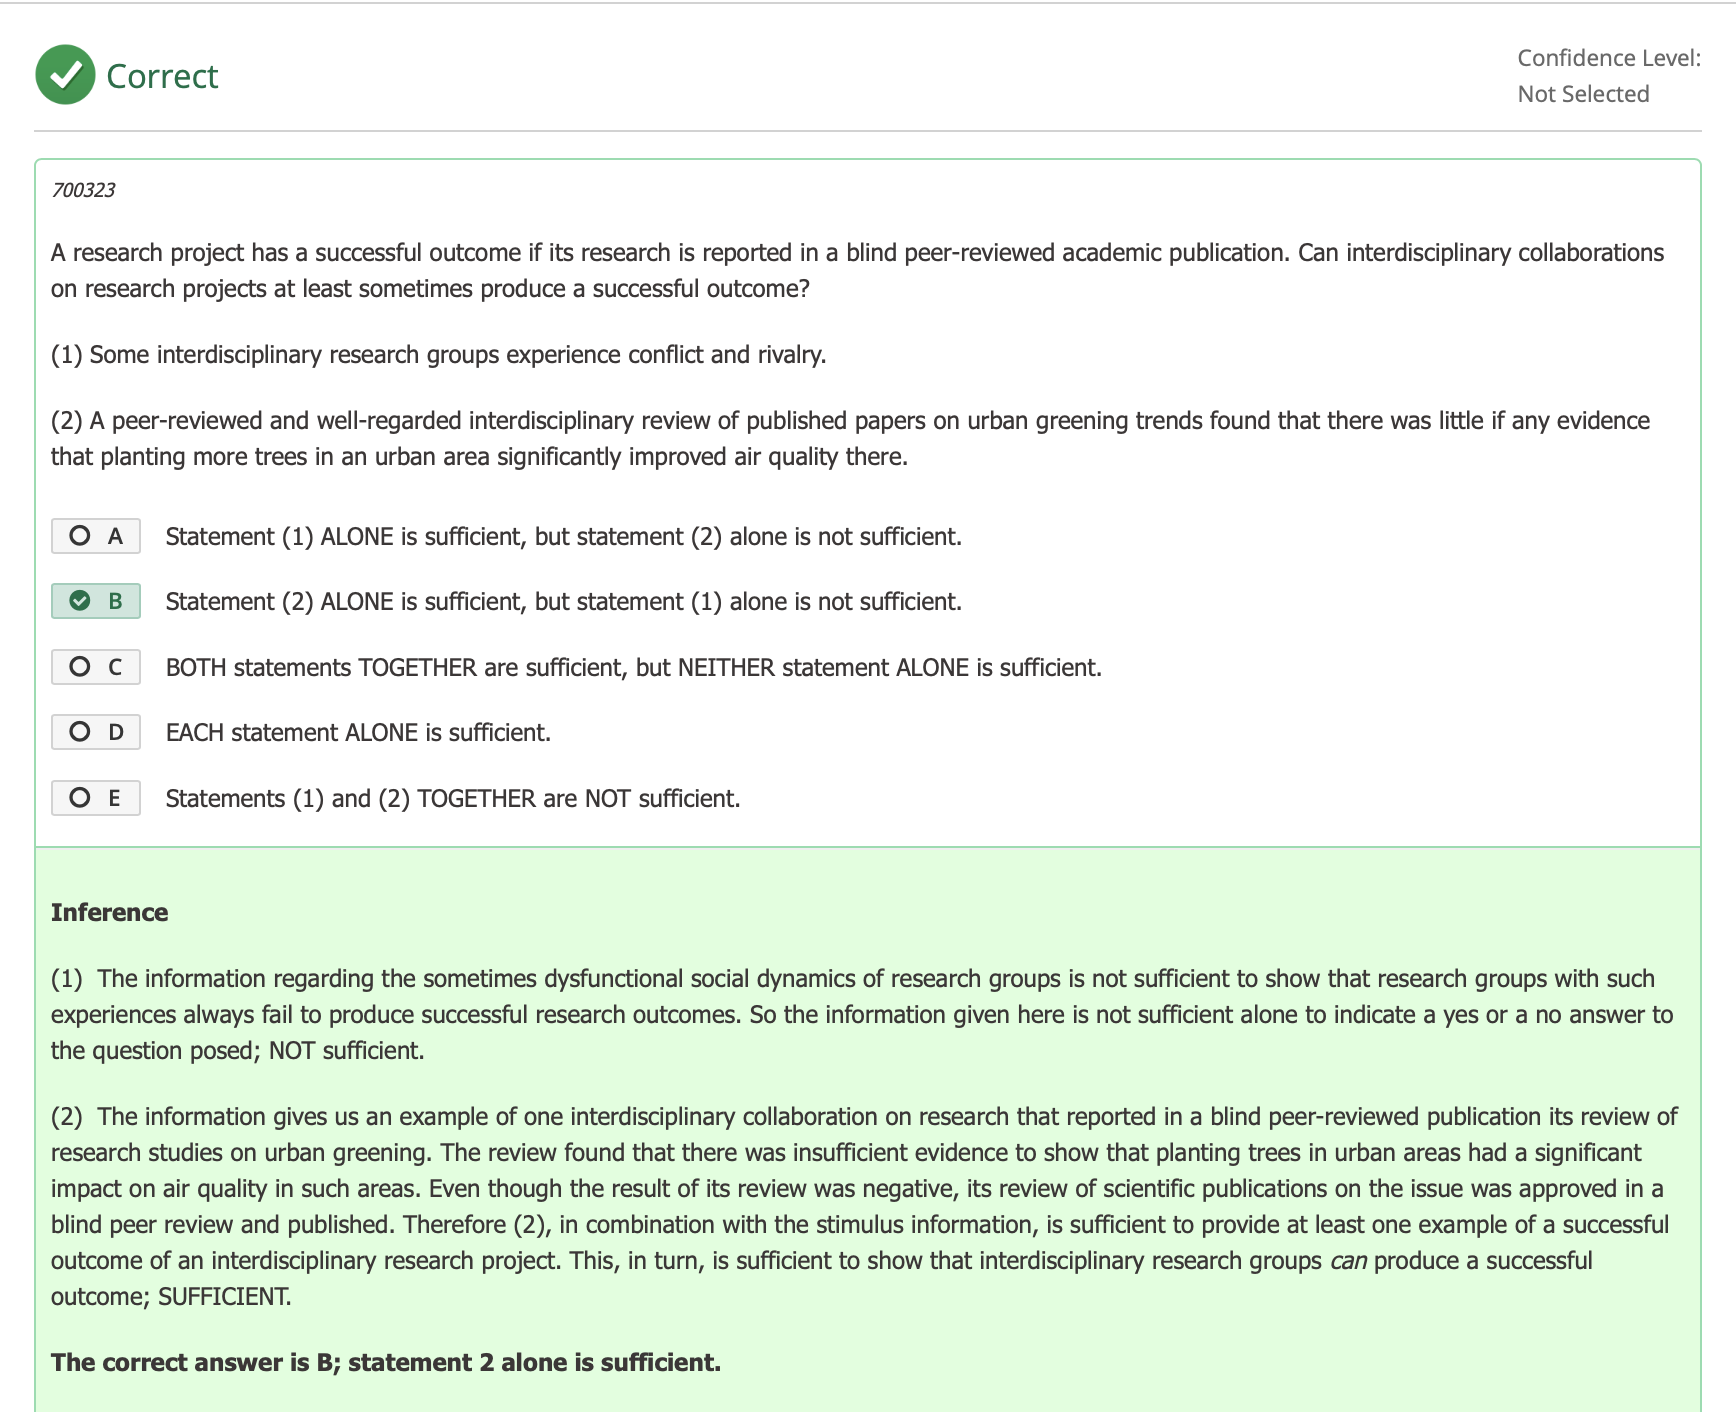This screenshot has width=1736, height=1412.
Task: Click statement (1) about conflict and rivalry
Action: [x=438, y=355]
